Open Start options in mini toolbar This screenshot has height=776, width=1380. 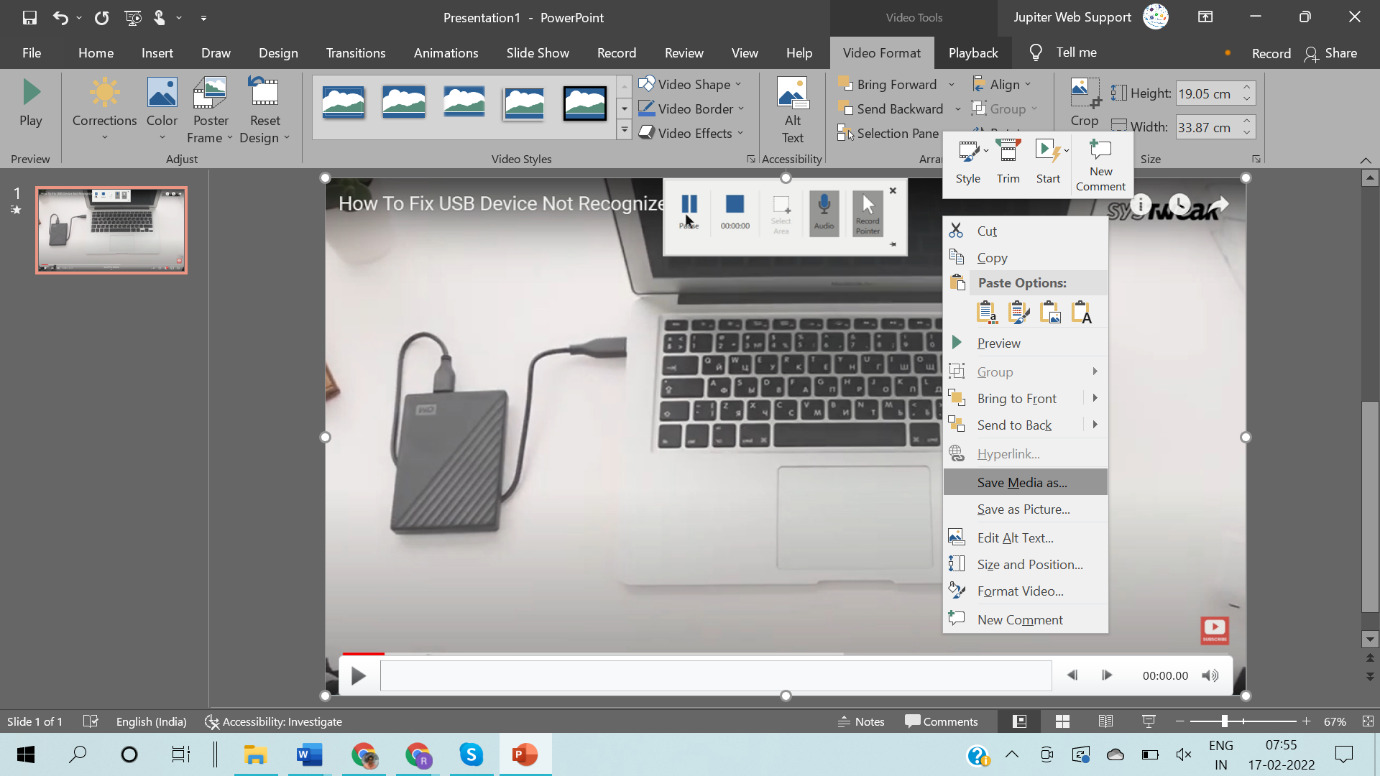pyautogui.click(x=1048, y=162)
